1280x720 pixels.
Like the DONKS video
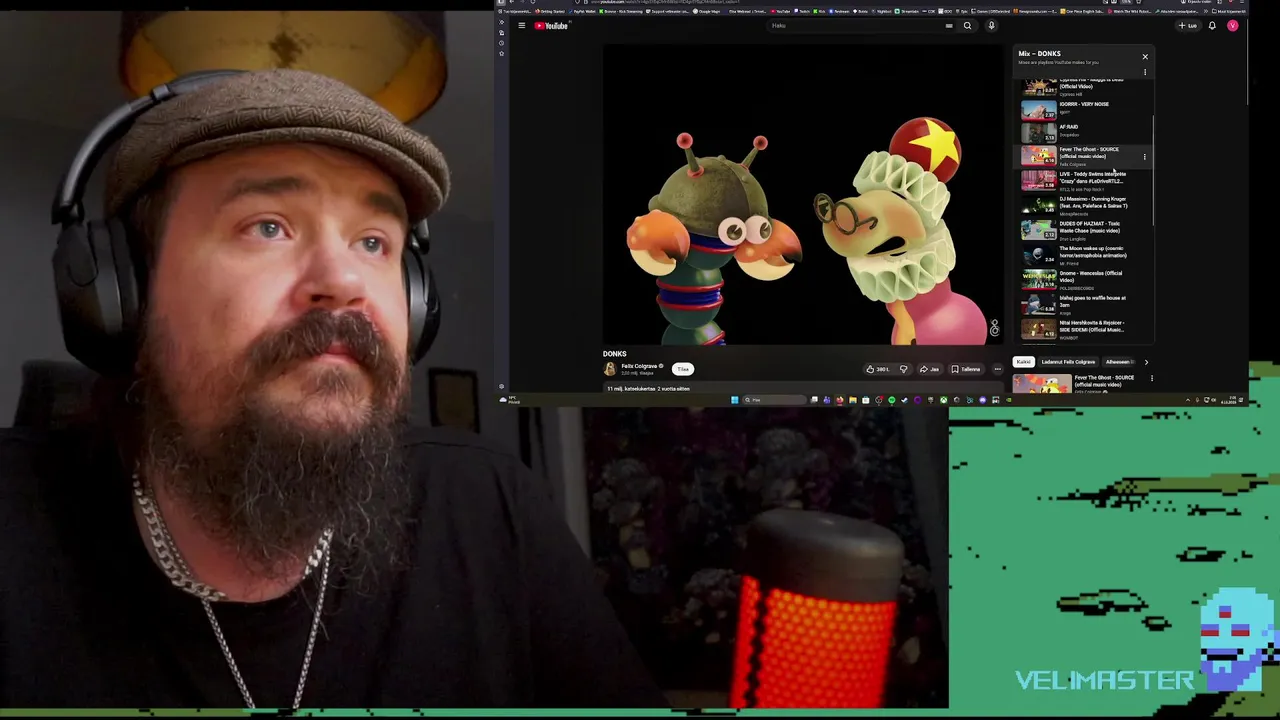[x=878, y=369]
